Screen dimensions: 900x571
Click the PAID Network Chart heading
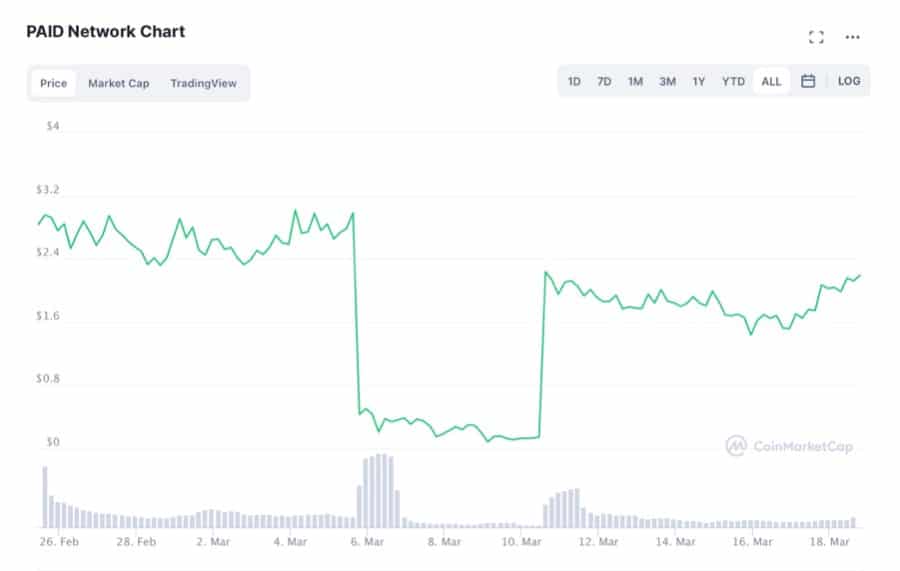105,31
